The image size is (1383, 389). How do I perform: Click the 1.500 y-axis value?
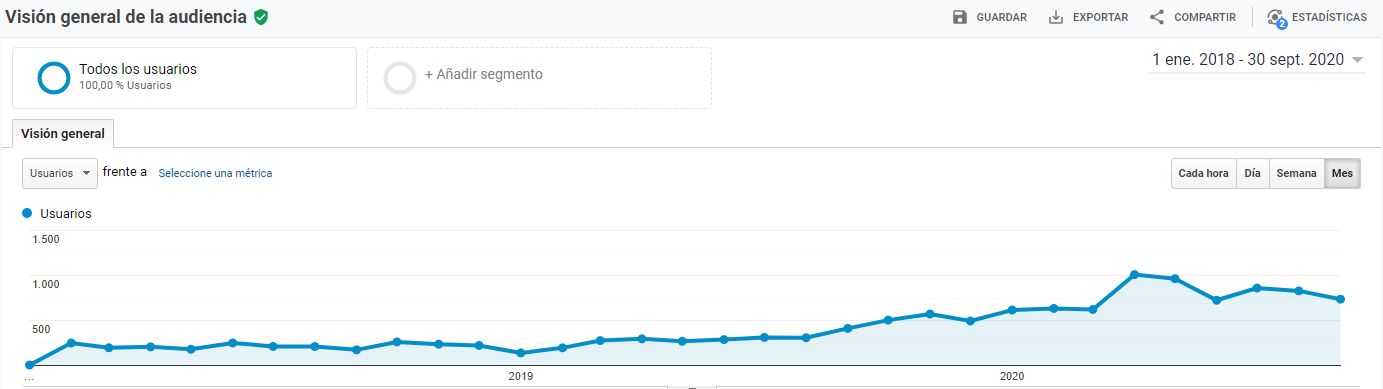46,239
